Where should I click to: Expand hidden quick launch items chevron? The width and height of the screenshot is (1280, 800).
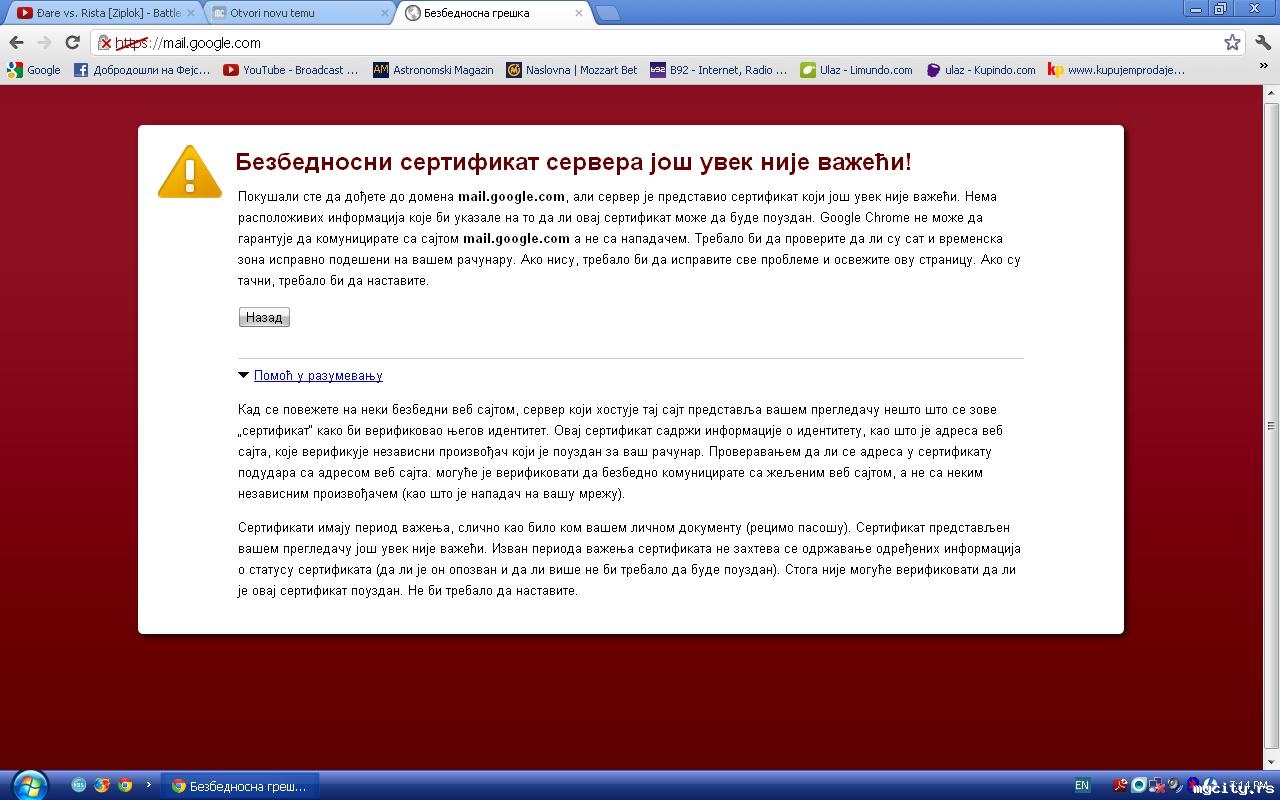[x=149, y=785]
